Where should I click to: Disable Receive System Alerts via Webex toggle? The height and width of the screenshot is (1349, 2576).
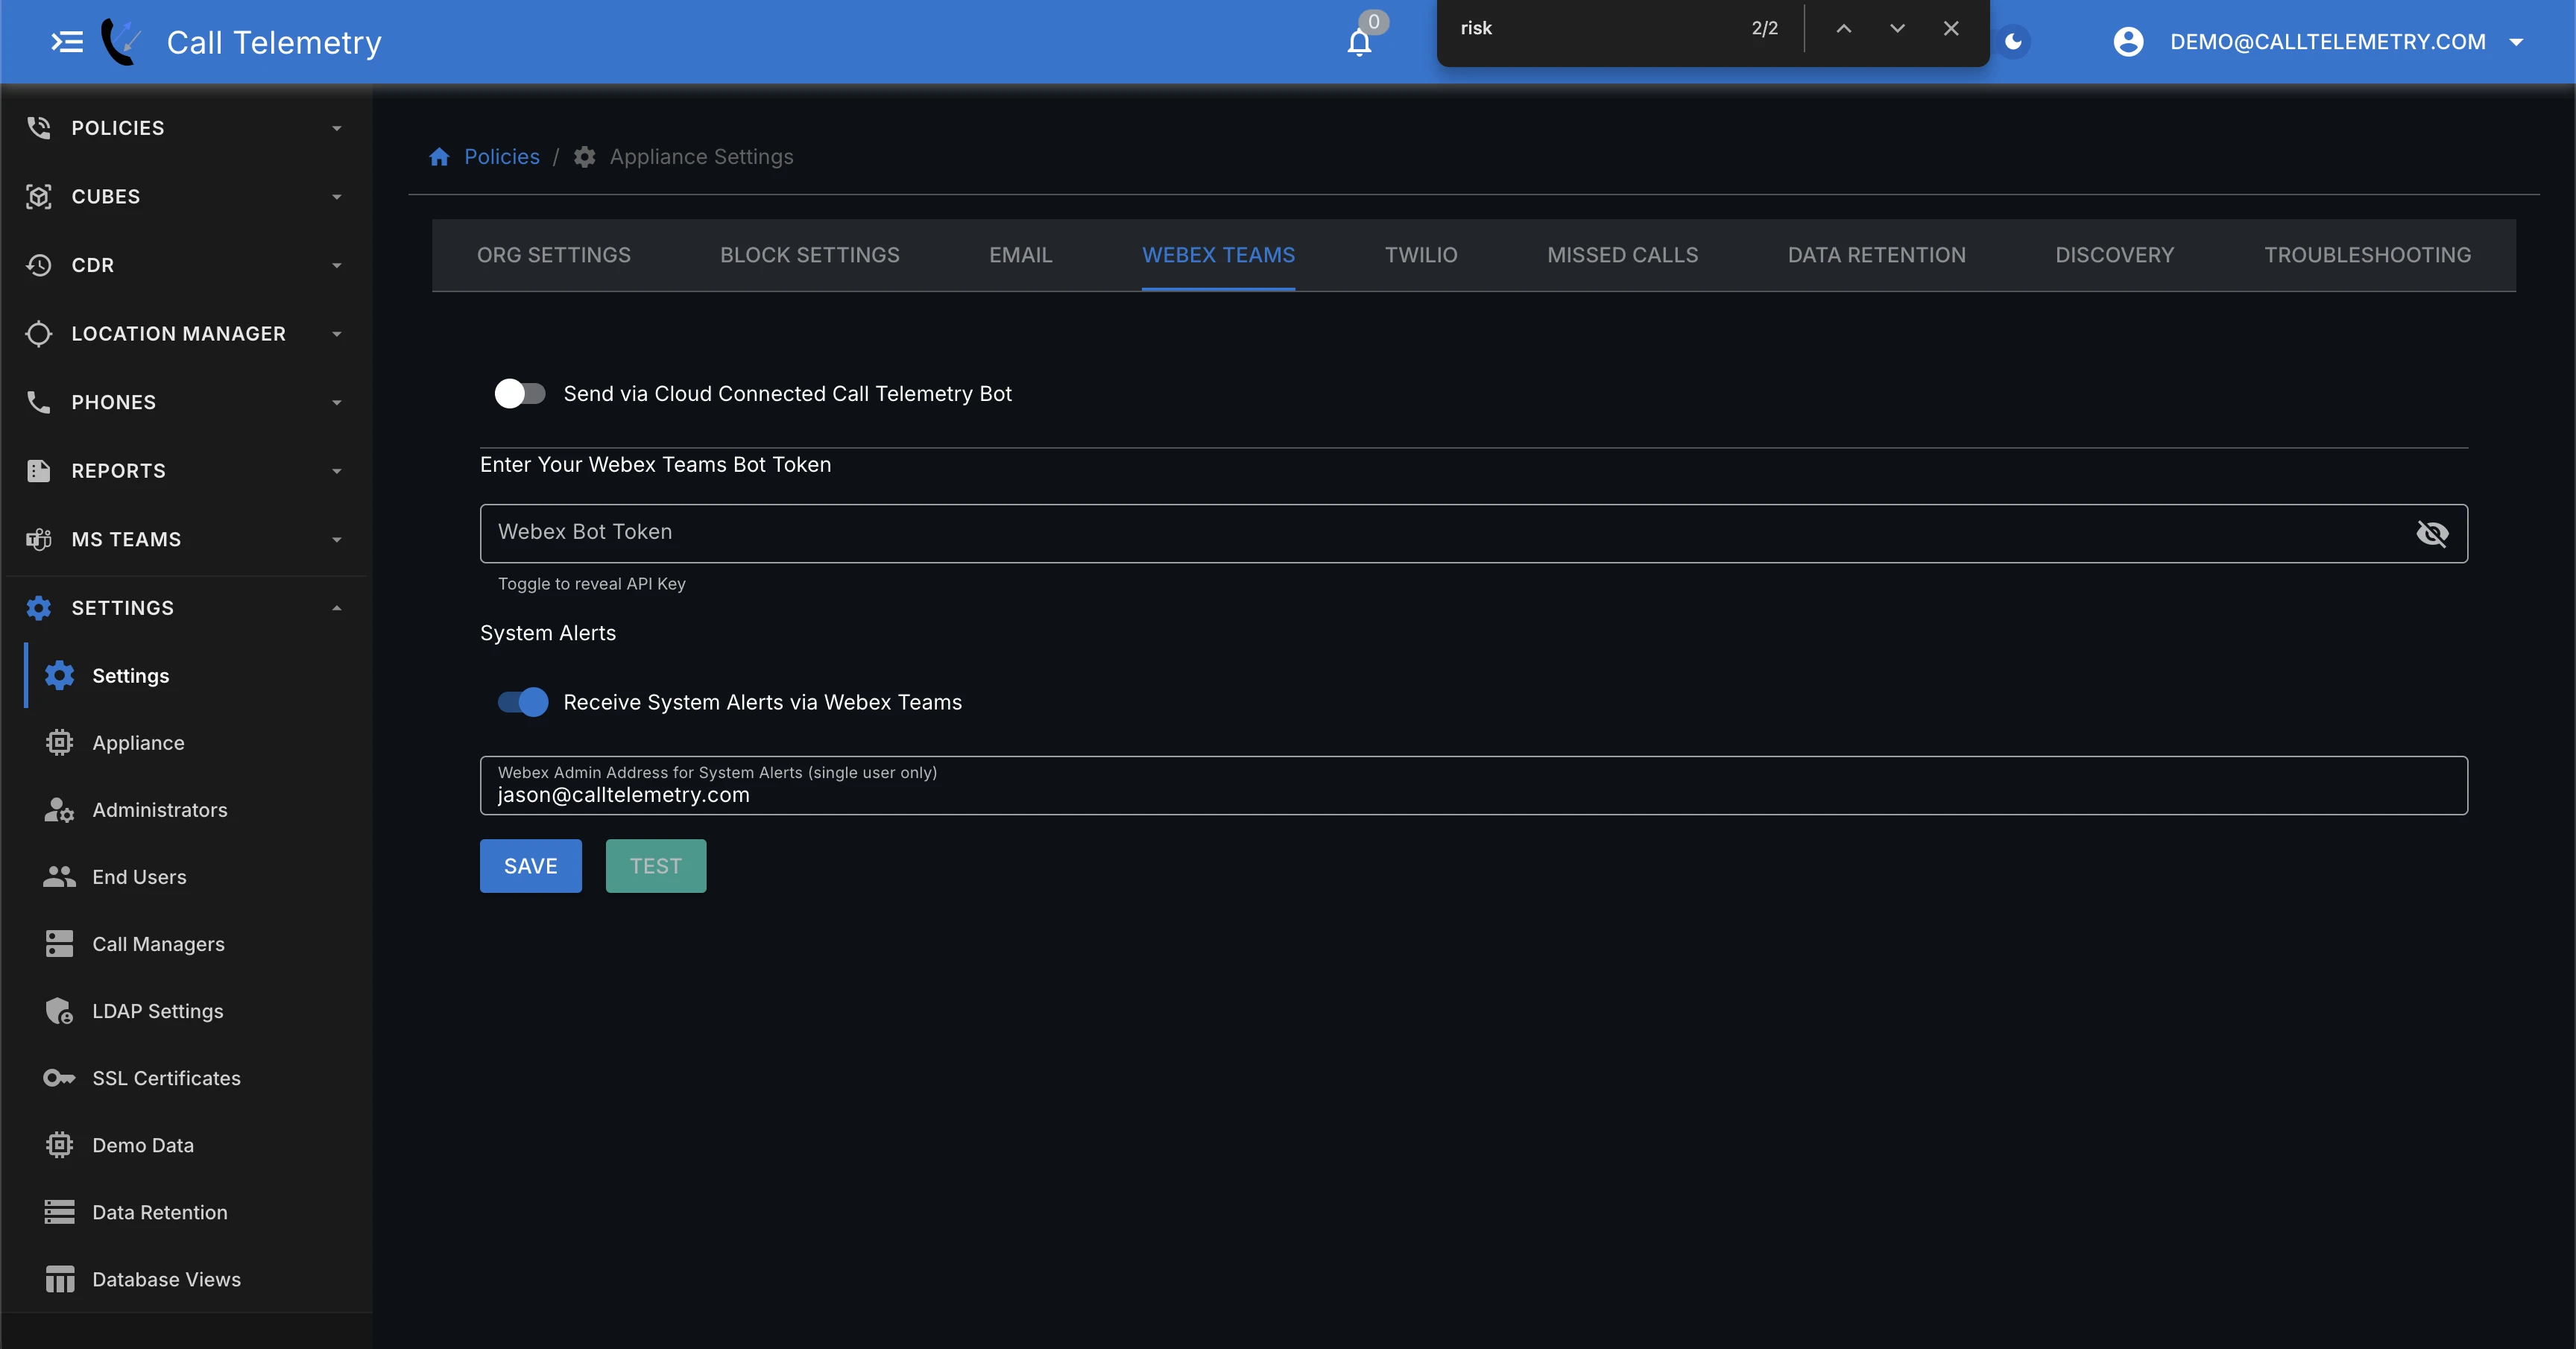(x=522, y=702)
